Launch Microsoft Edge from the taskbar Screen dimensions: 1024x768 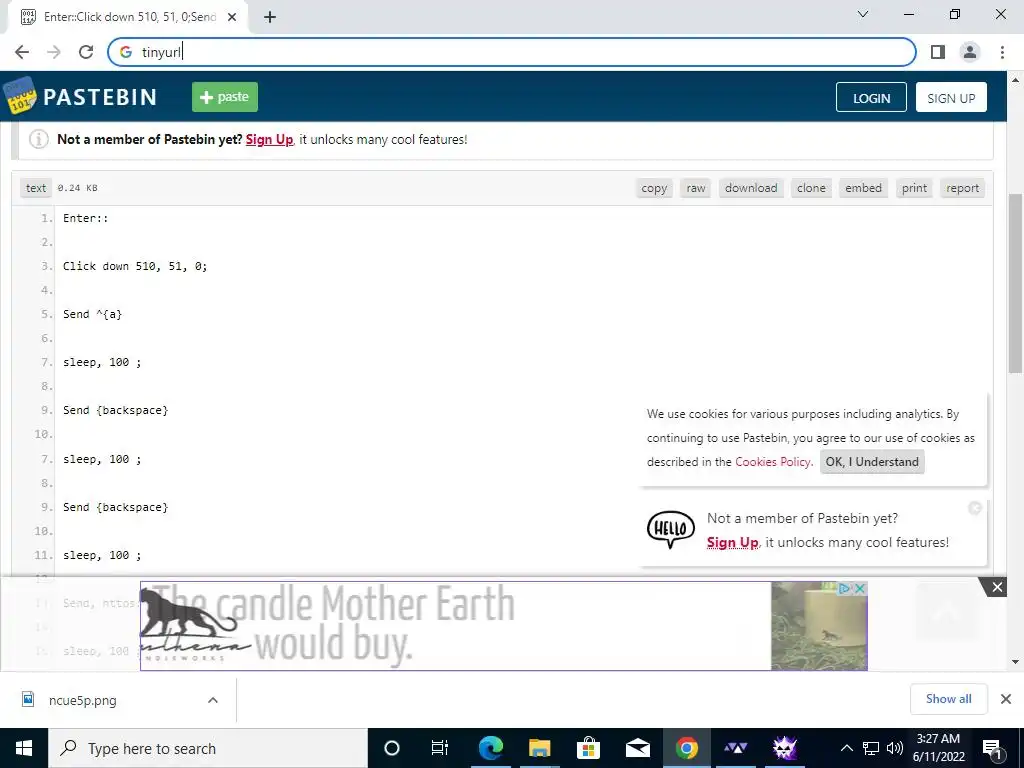pos(490,748)
